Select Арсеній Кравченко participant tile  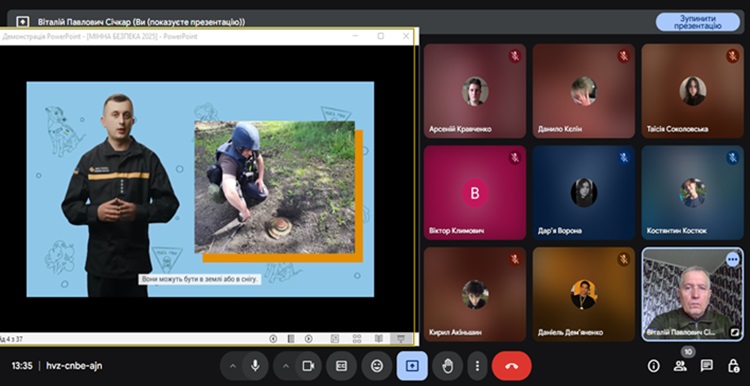(x=474, y=91)
